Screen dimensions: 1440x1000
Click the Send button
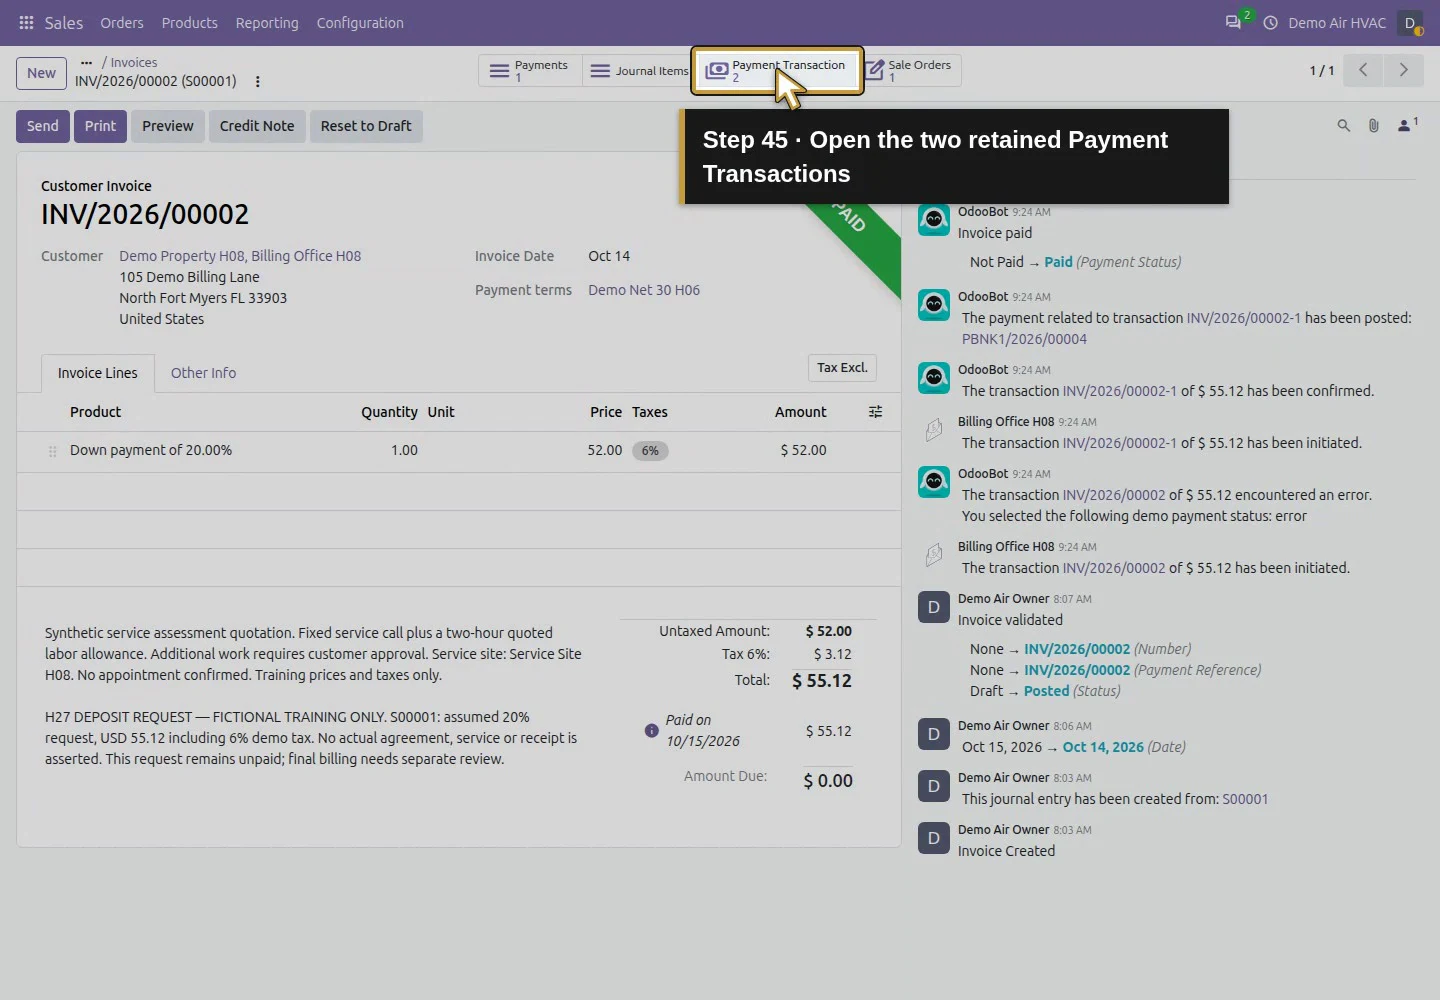(42, 126)
